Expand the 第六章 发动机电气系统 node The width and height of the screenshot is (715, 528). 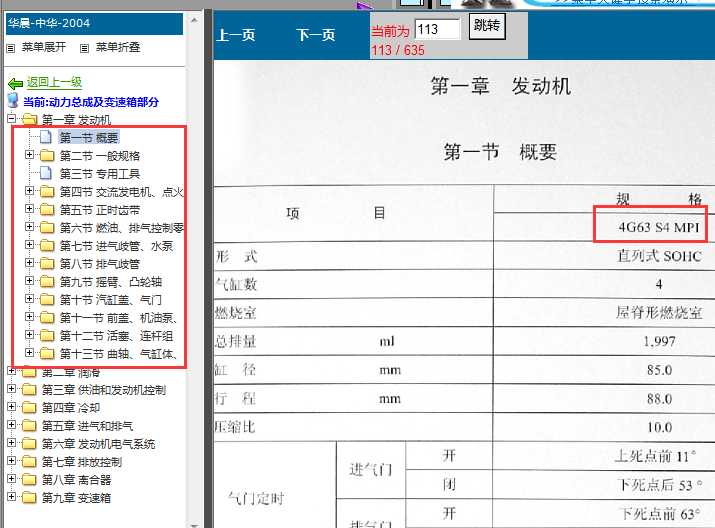(x=11, y=444)
